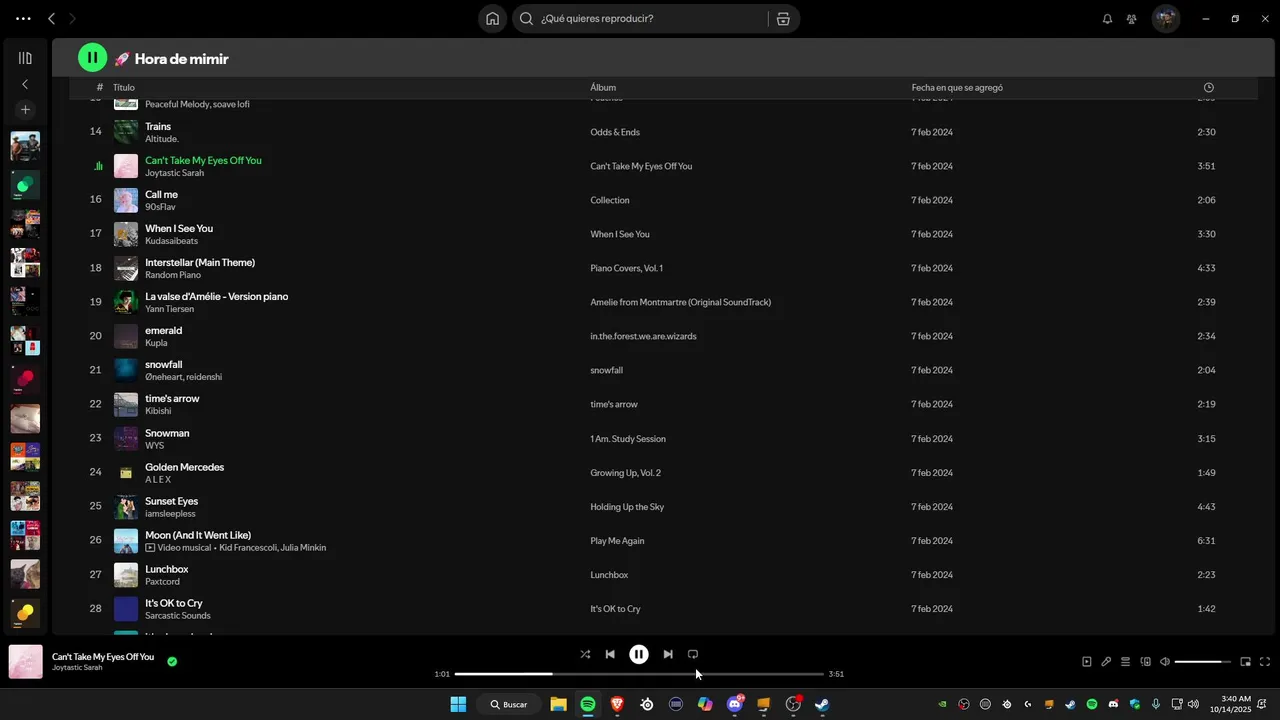Sort by the Álbum column header

coord(603,88)
